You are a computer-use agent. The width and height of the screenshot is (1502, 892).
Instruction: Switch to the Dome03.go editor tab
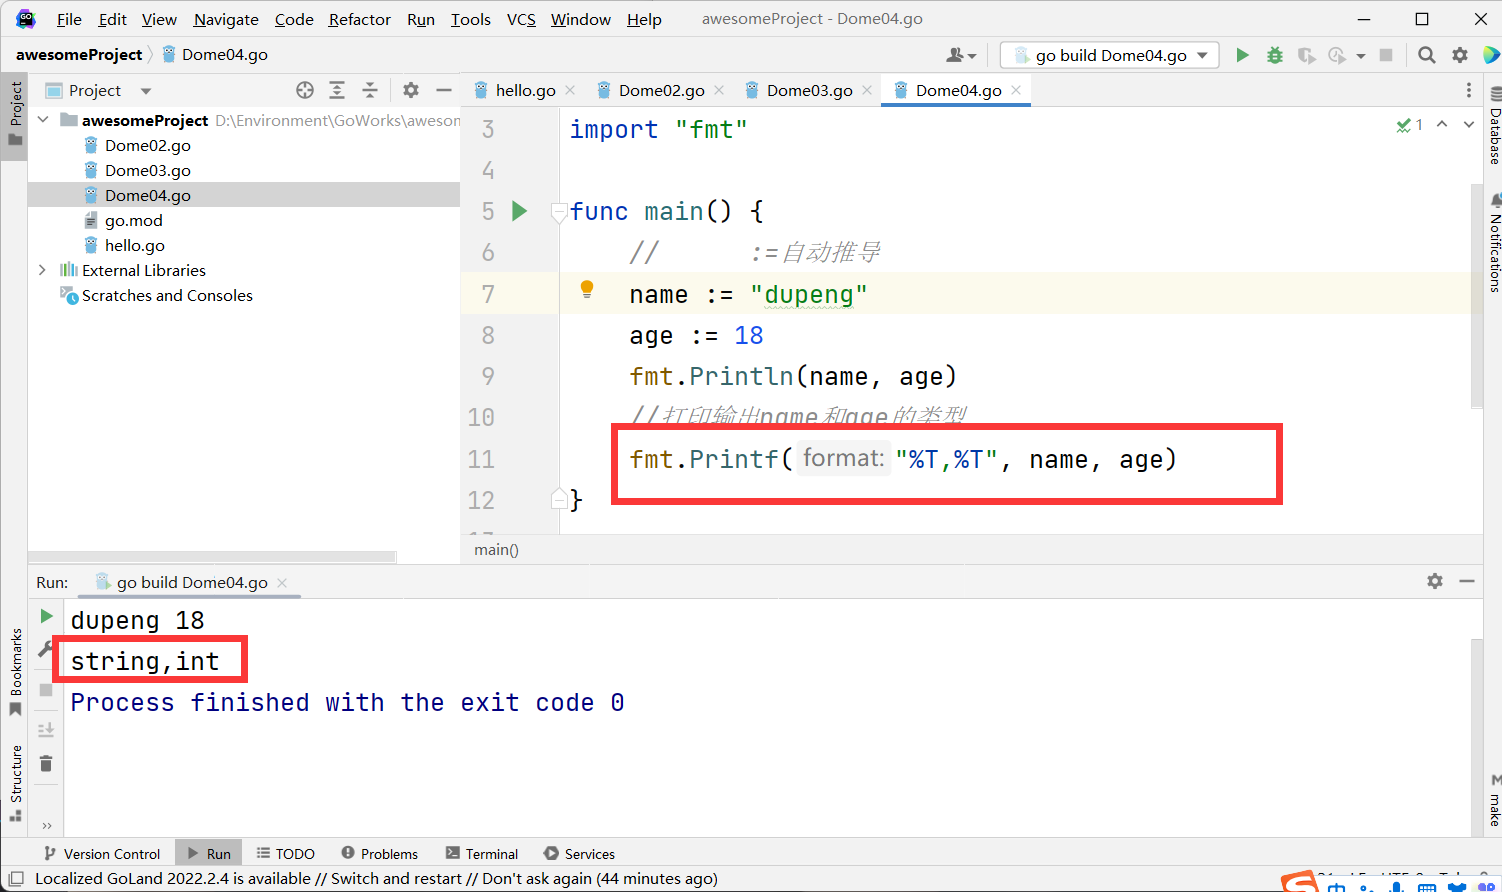(808, 90)
